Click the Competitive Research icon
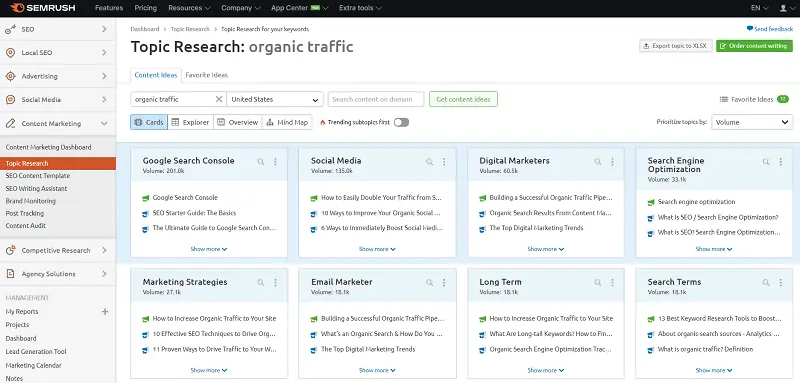The height and width of the screenshot is (383, 800). click(10, 250)
